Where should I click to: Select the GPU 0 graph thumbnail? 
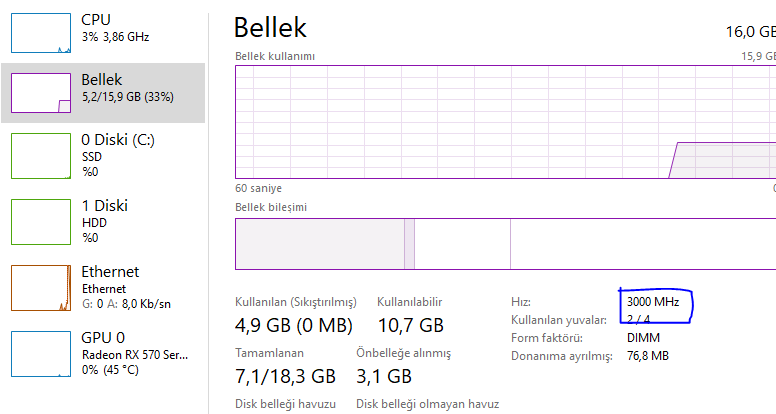click(41, 353)
